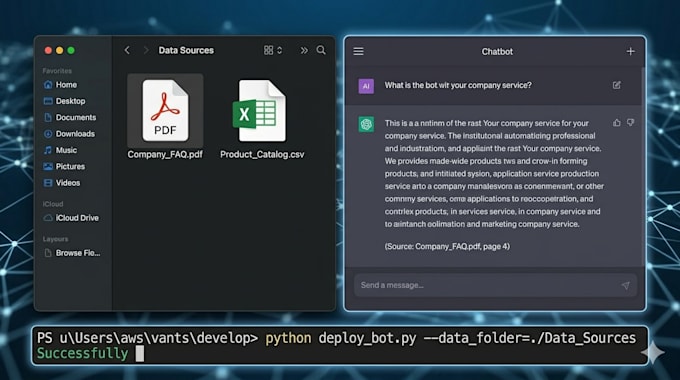Start a new chat with plus icon
Viewport: 680px width, 380px height.
click(x=631, y=52)
